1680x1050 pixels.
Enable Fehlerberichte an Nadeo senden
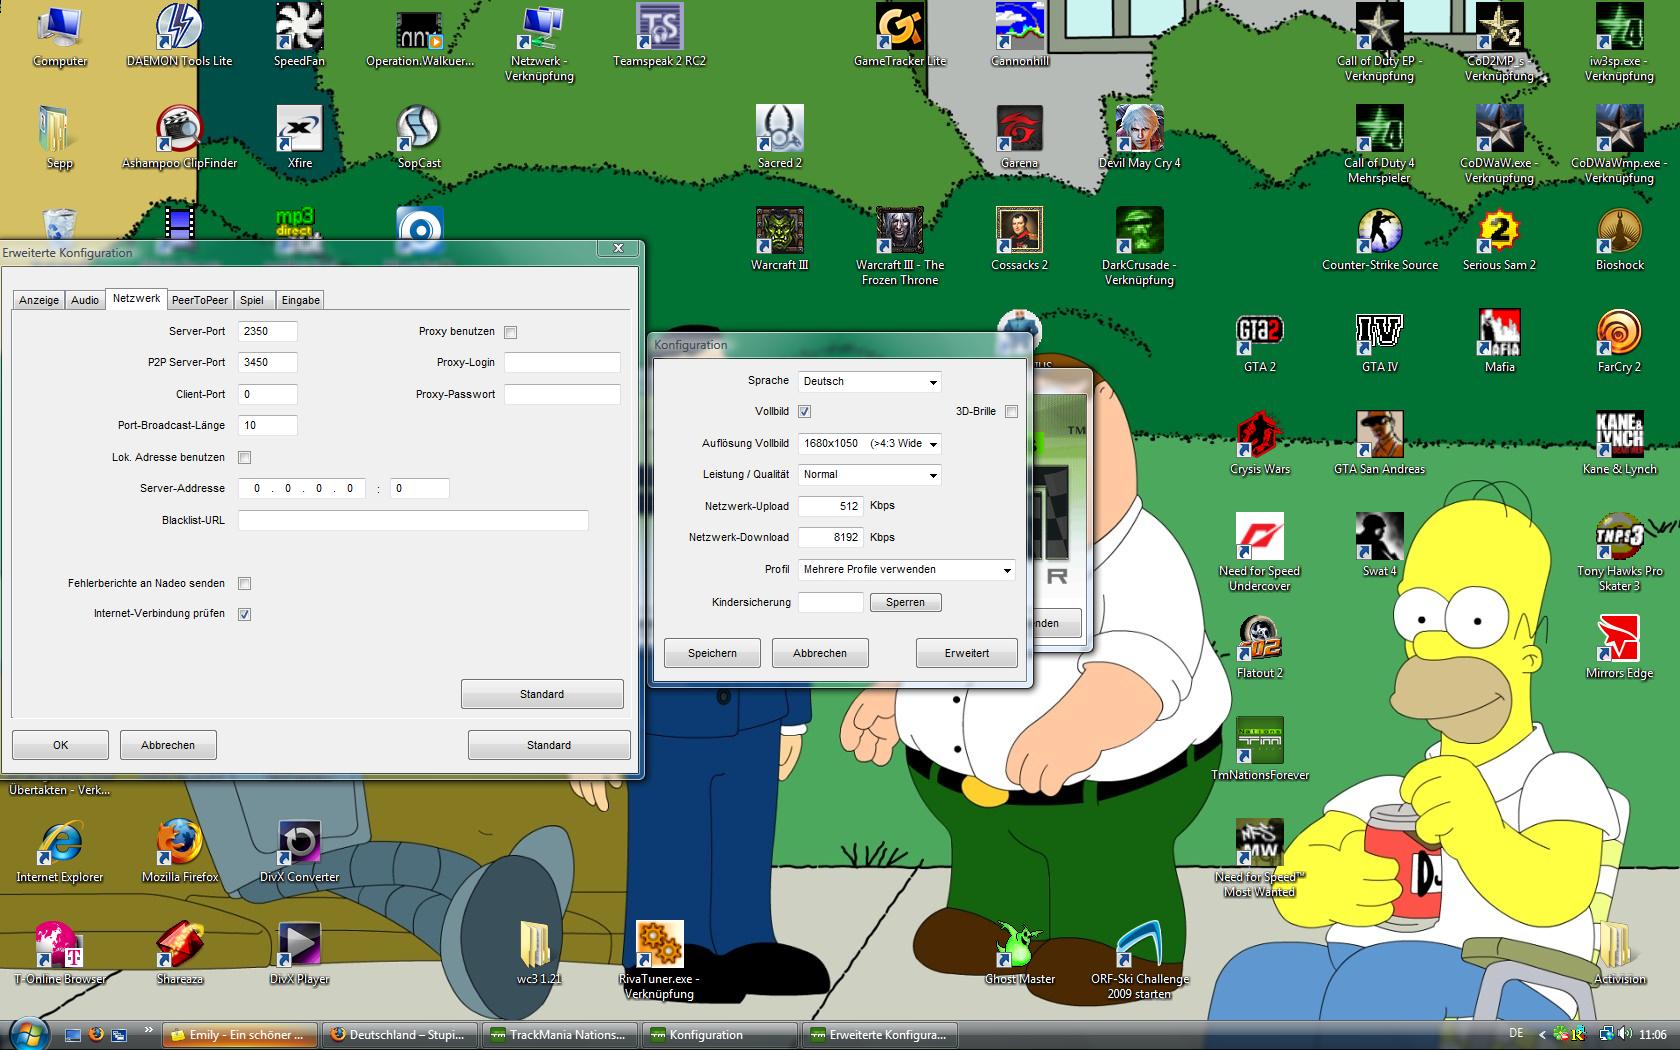[244, 583]
